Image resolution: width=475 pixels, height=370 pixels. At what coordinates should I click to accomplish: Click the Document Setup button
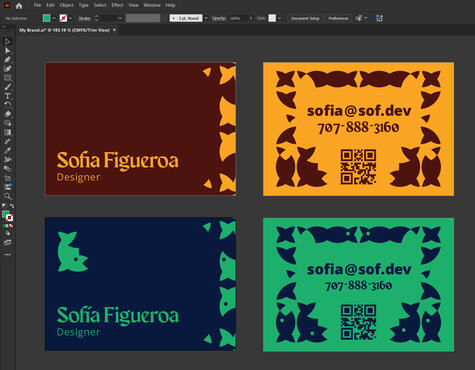(305, 18)
